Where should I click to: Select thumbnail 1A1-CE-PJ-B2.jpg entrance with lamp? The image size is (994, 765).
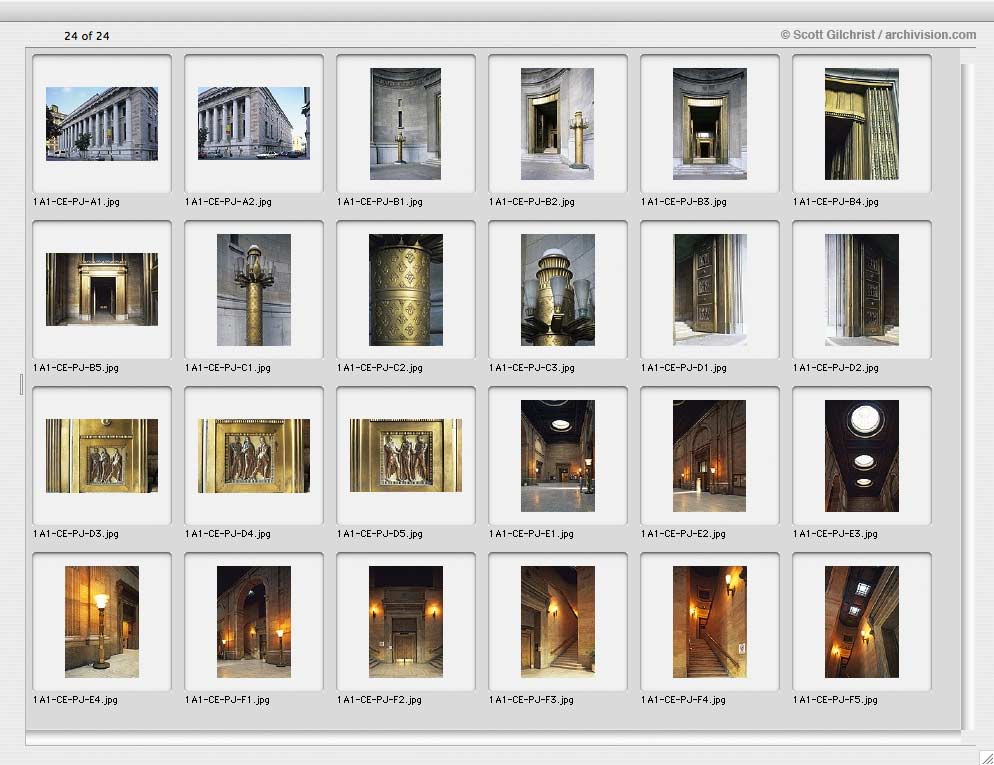coord(558,124)
